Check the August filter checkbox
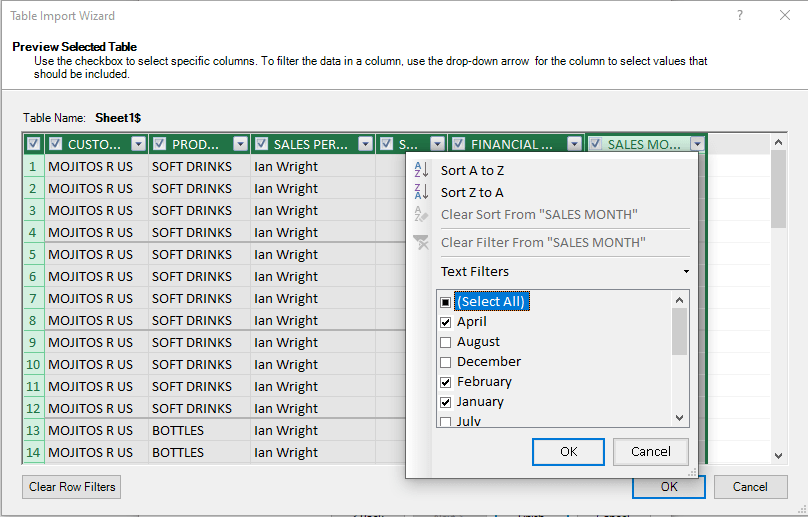 coord(446,342)
